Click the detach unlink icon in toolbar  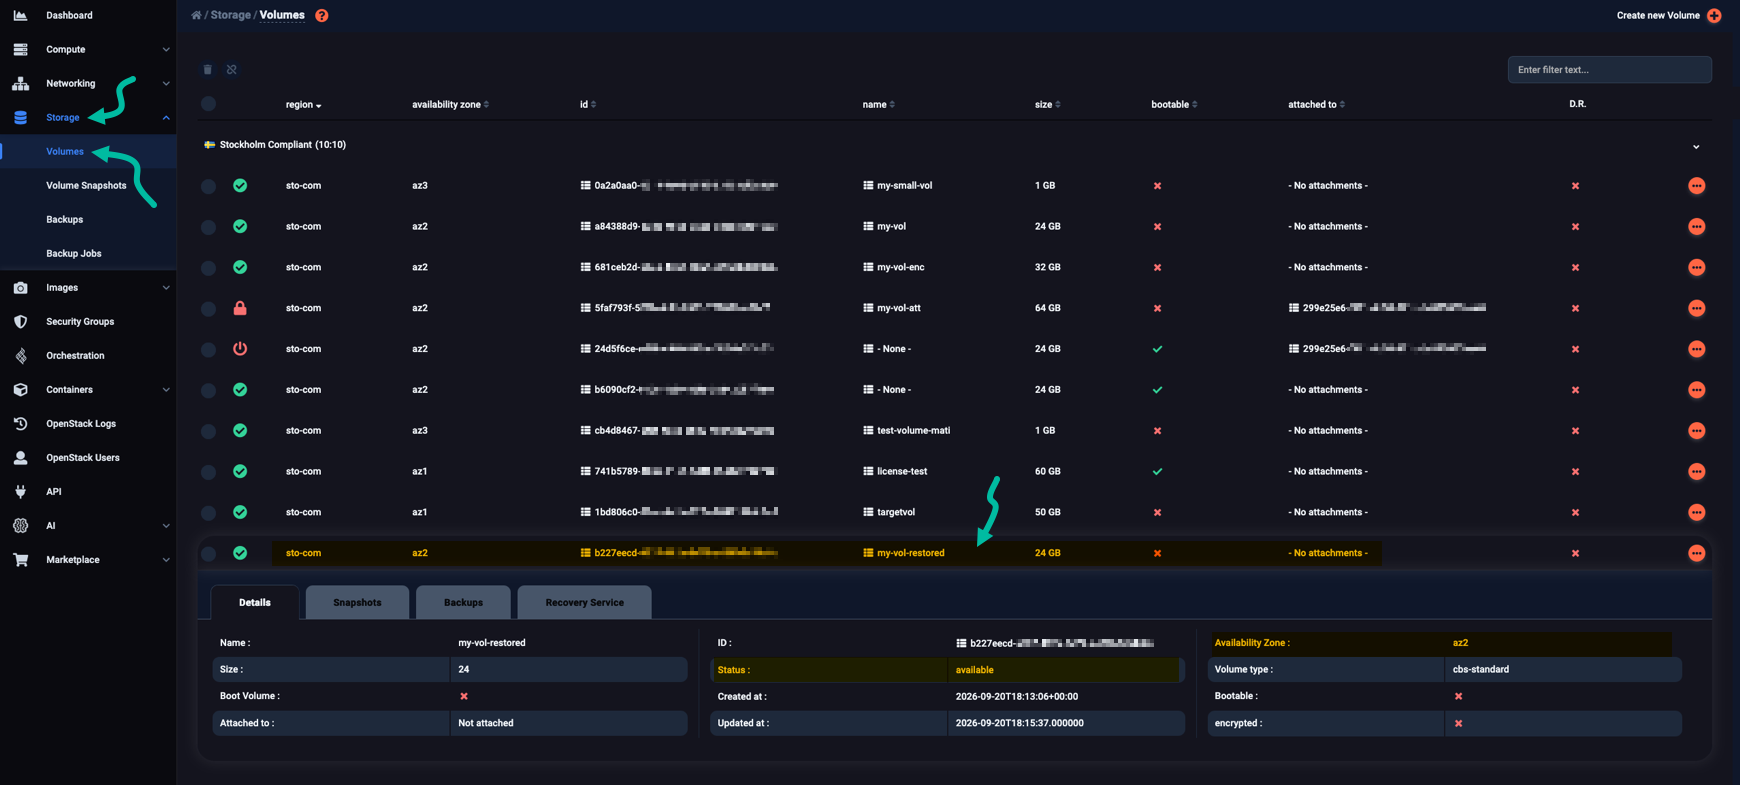click(x=231, y=69)
